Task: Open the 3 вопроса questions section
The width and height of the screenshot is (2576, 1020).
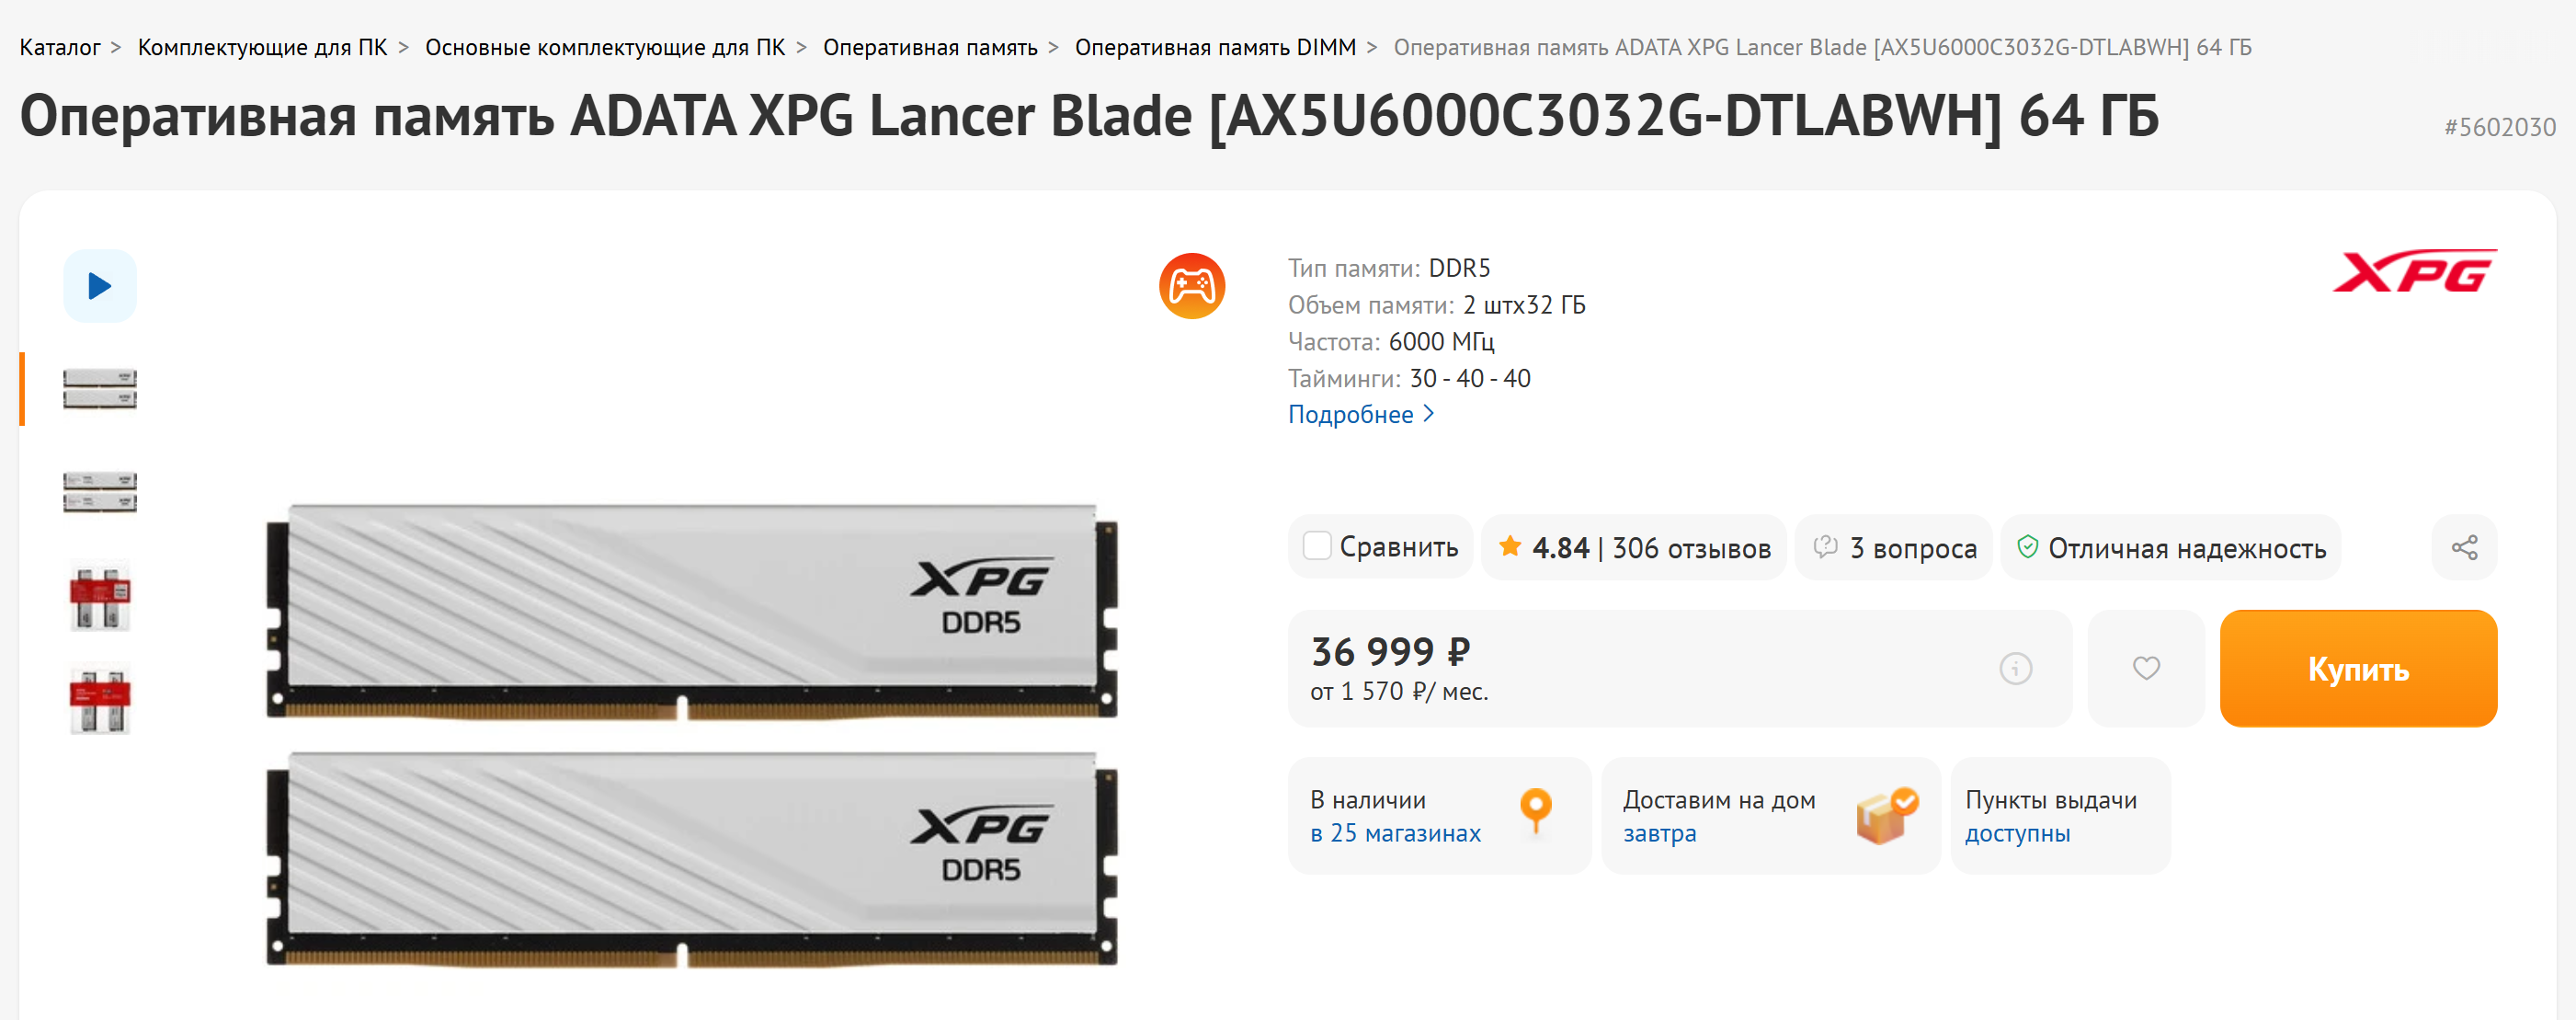Action: click(x=1894, y=548)
